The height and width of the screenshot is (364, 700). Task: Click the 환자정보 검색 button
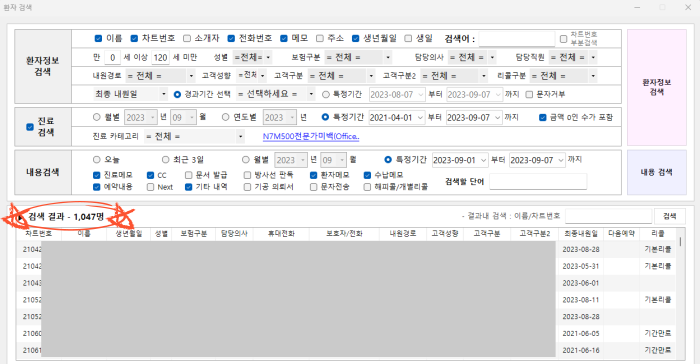coord(657,88)
